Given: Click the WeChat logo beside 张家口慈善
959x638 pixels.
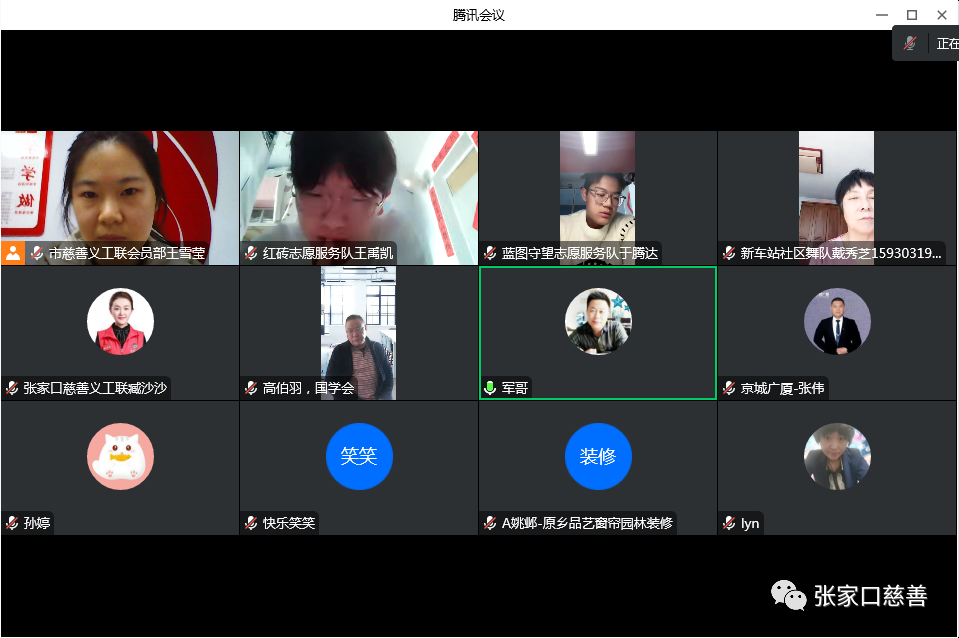Looking at the screenshot, I should (x=788, y=596).
